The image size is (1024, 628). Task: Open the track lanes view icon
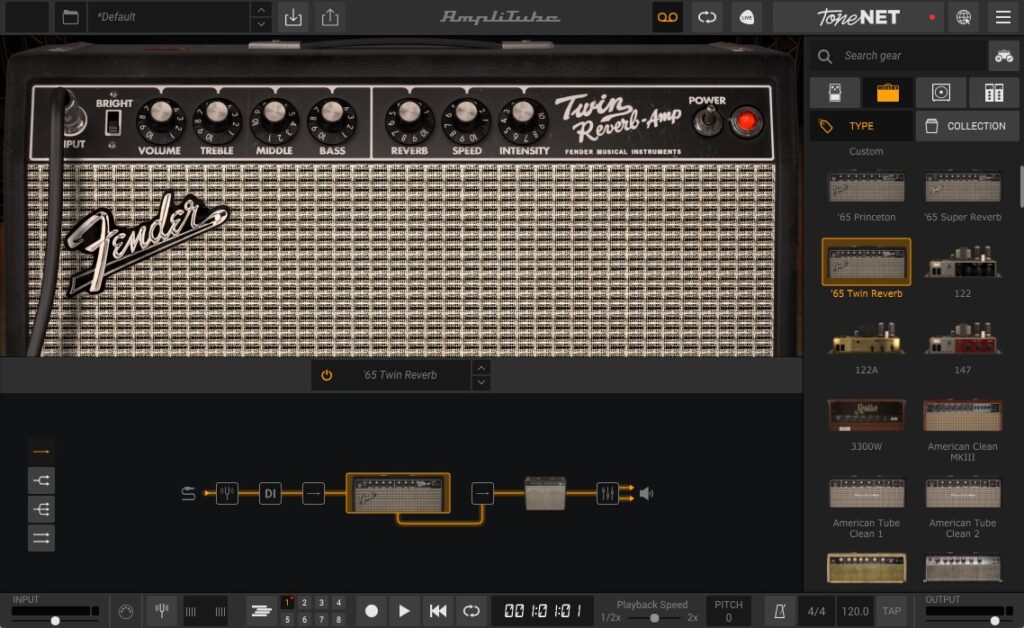click(261, 611)
